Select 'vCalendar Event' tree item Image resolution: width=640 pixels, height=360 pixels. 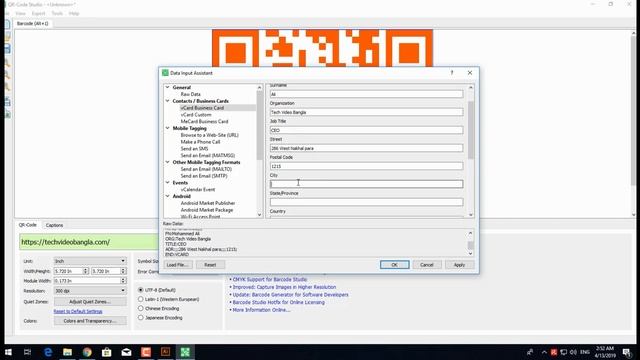click(x=198, y=189)
